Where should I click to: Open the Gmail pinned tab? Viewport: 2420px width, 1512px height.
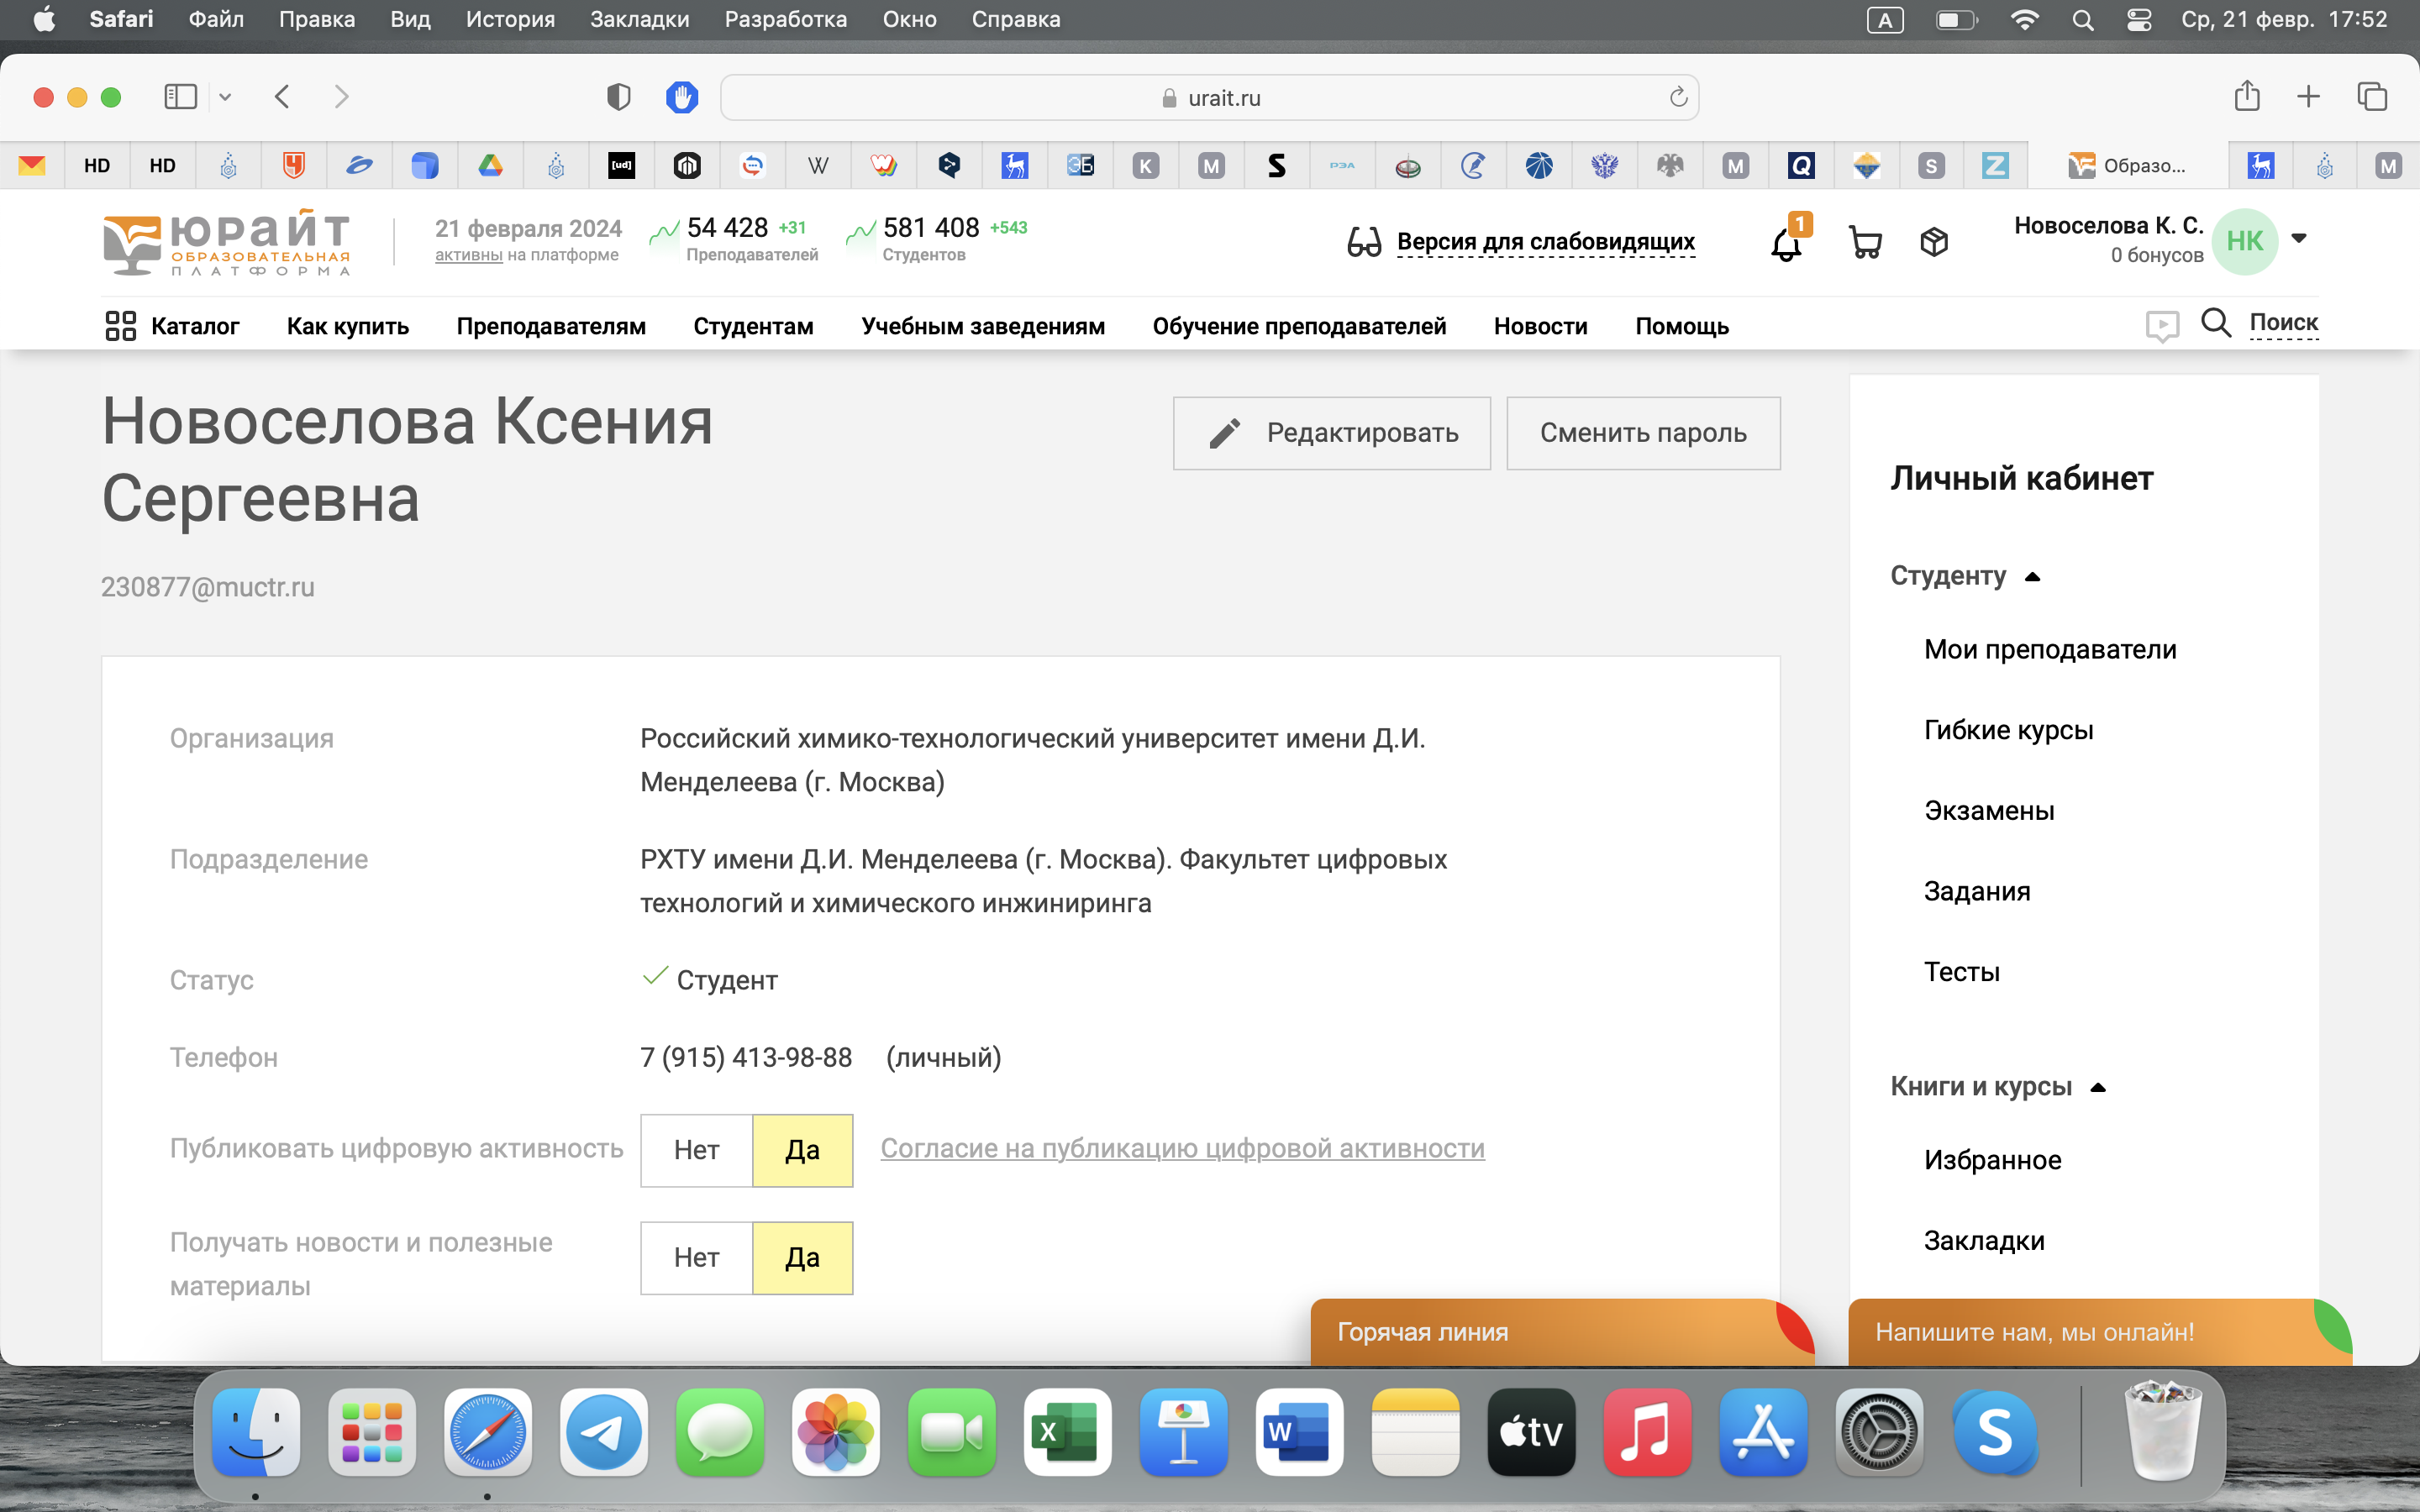tap(32, 165)
